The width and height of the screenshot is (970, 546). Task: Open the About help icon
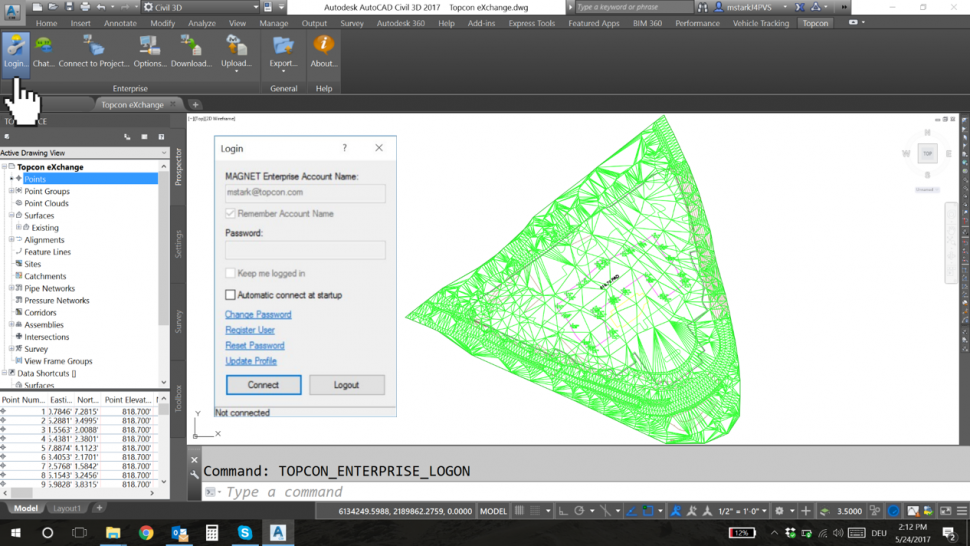(323, 50)
